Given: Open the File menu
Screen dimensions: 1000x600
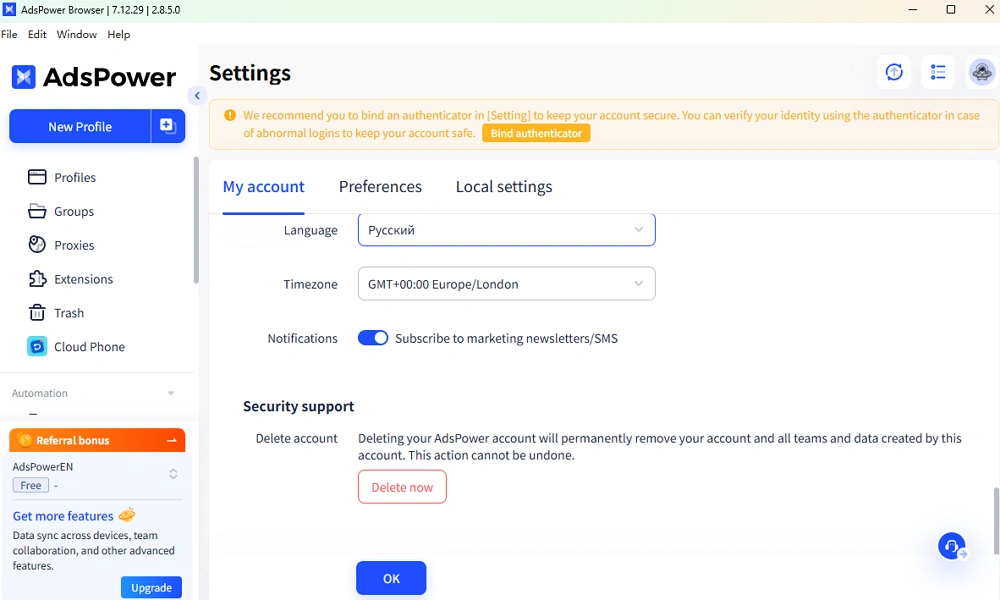Looking at the screenshot, I should point(9,34).
